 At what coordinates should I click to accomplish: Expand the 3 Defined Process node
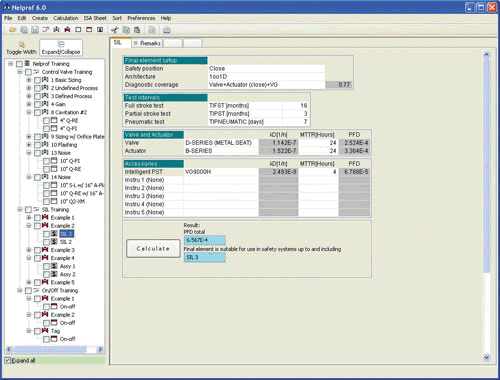(x=29, y=96)
